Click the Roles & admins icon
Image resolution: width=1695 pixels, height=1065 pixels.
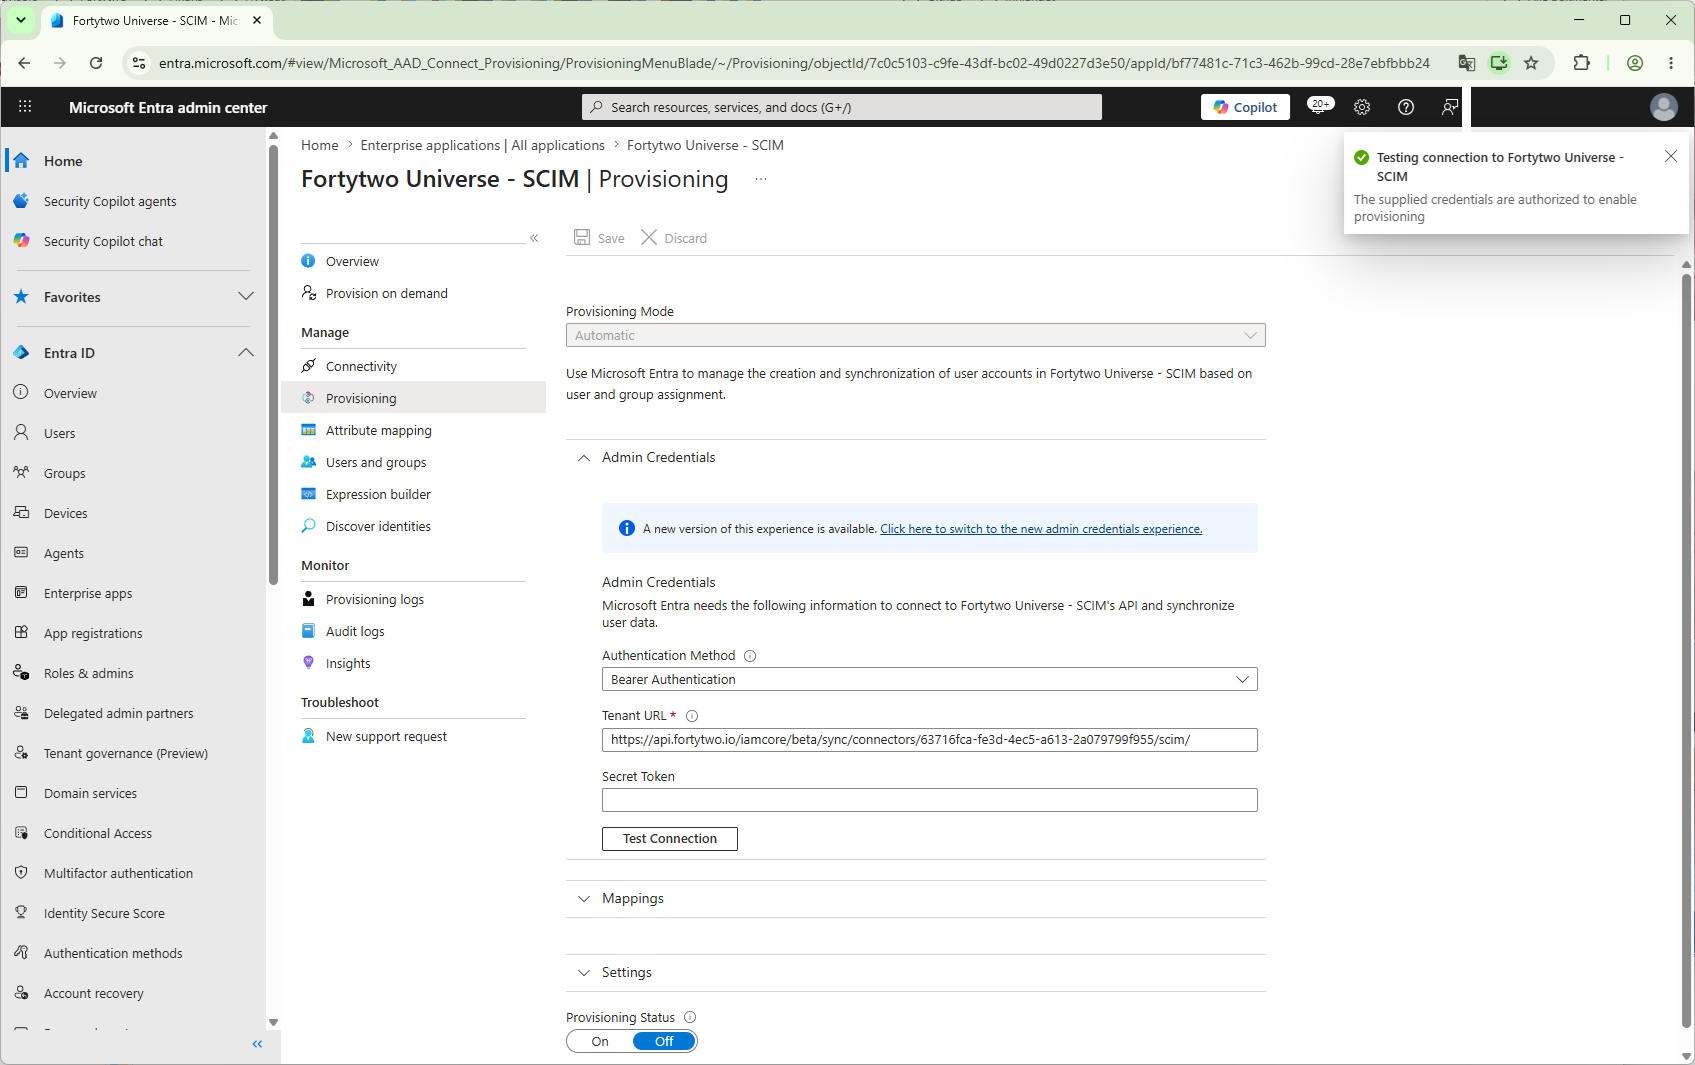tap(21, 672)
